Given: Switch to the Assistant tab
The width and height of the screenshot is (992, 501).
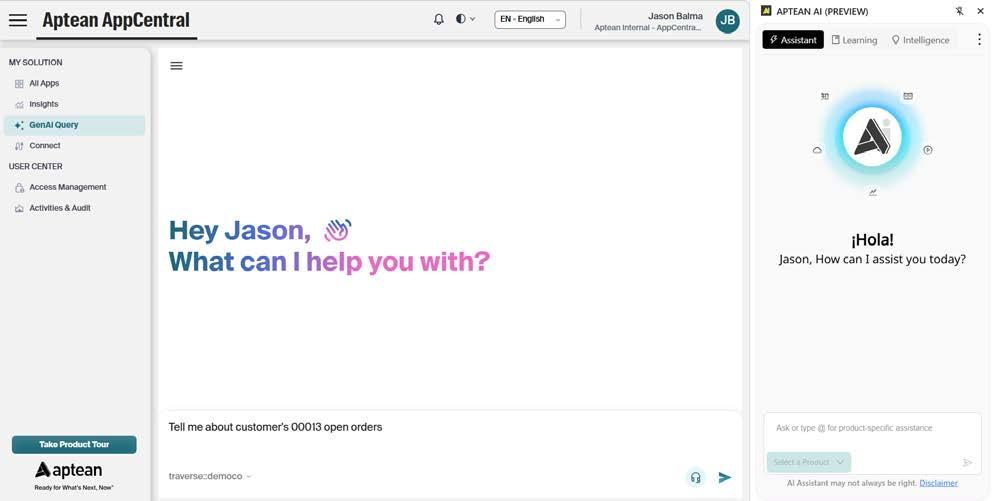Looking at the screenshot, I should (793, 40).
